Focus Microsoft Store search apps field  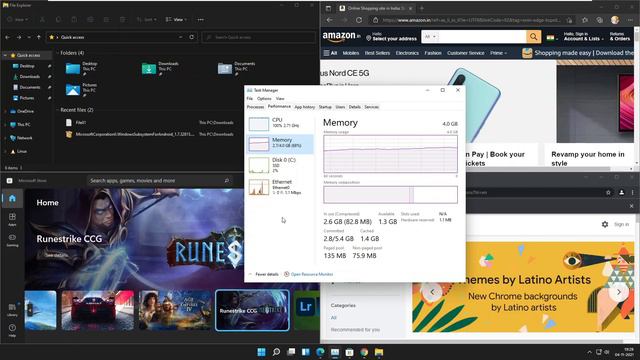[160, 180]
